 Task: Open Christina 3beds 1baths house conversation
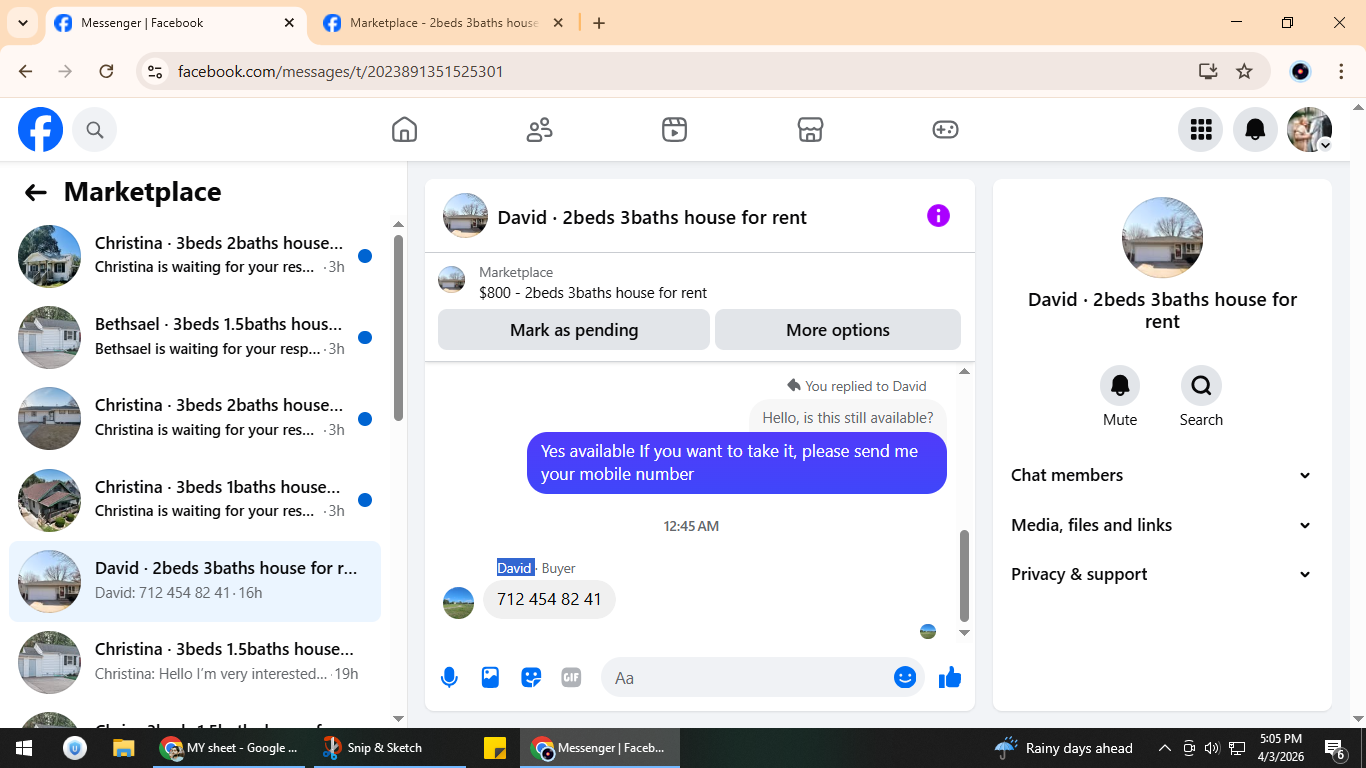point(195,499)
